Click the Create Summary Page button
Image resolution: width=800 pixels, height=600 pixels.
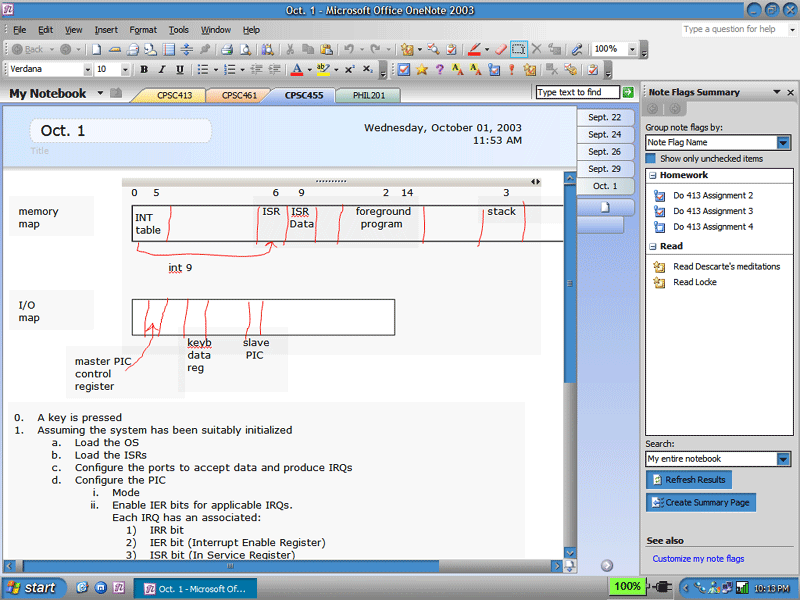click(700, 502)
